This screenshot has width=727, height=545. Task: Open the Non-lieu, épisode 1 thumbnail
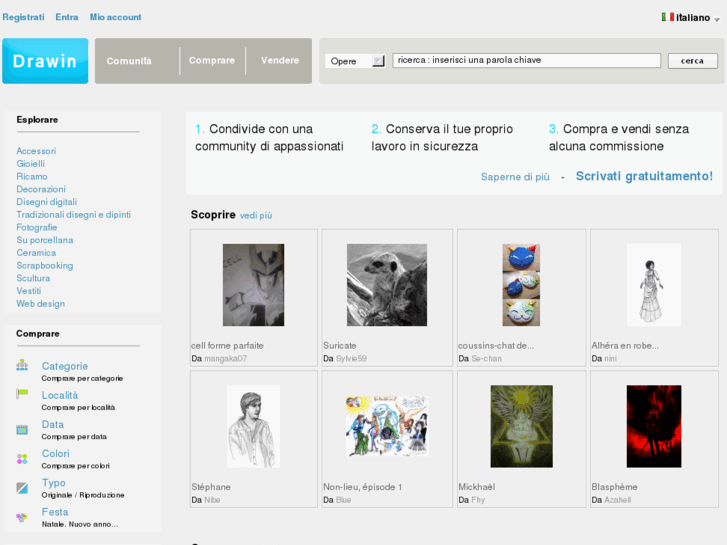point(387,426)
